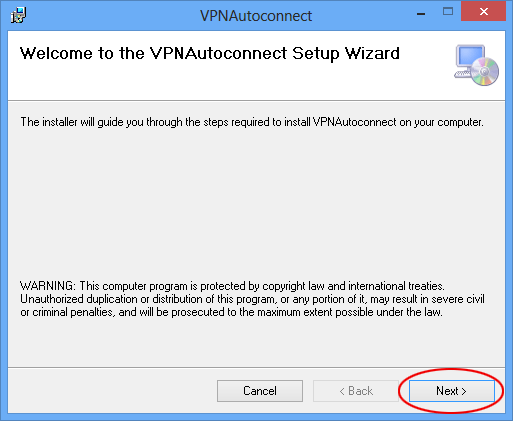Click the VPNAutoconnect title bar text

coord(256,16)
